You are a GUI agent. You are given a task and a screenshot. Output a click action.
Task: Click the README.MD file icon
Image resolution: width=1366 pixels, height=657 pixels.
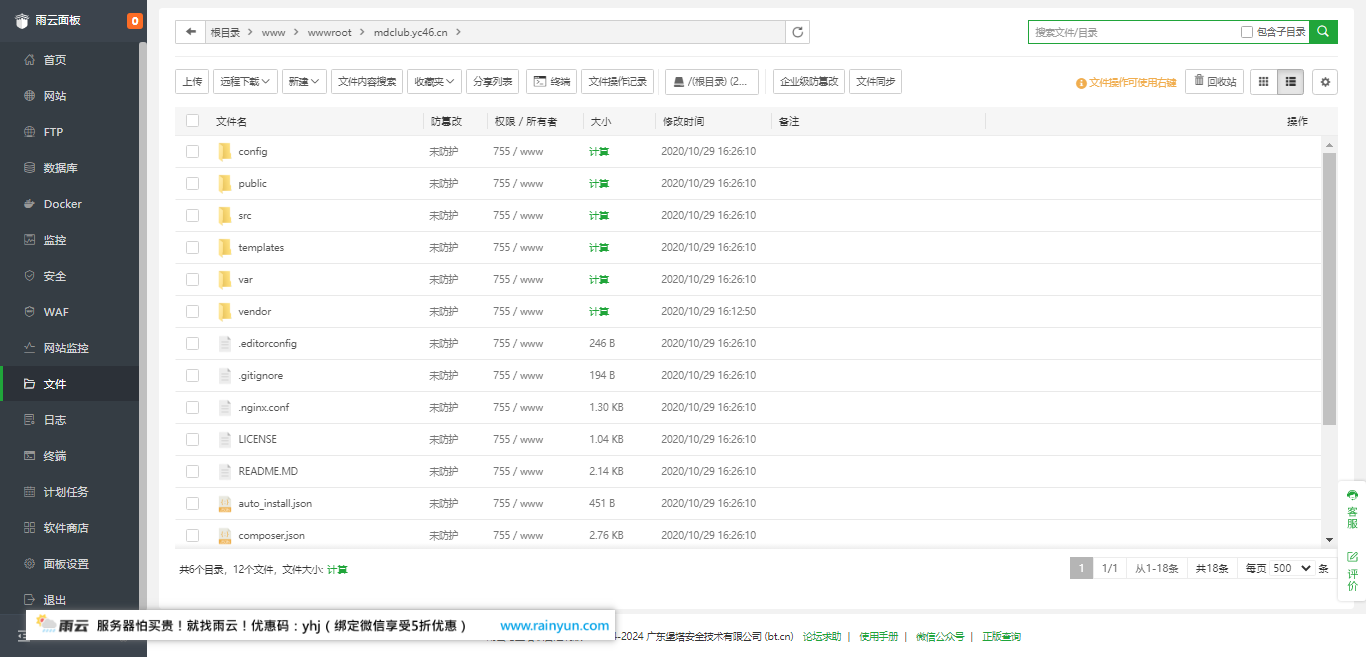[225, 472]
